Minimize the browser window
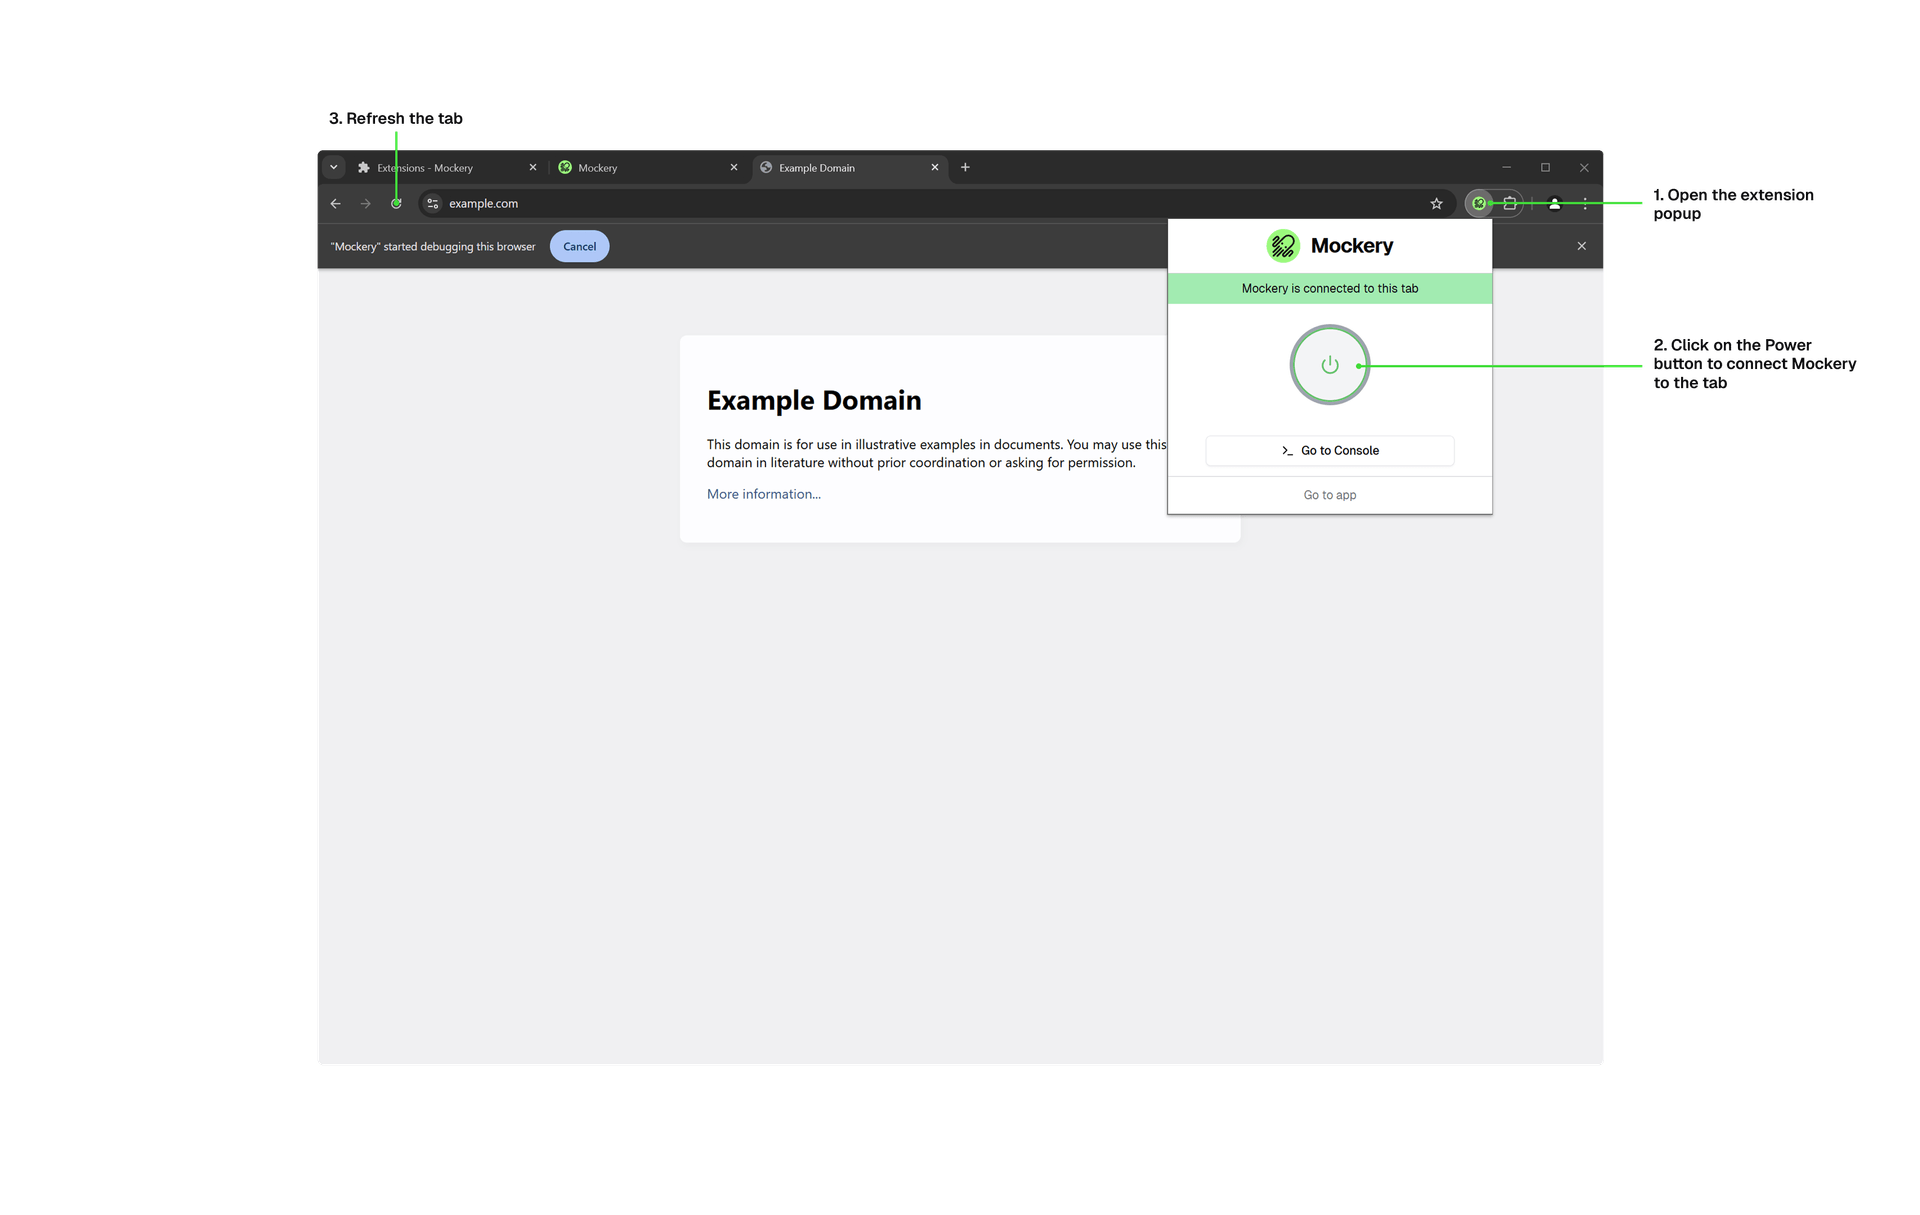 (x=1506, y=168)
